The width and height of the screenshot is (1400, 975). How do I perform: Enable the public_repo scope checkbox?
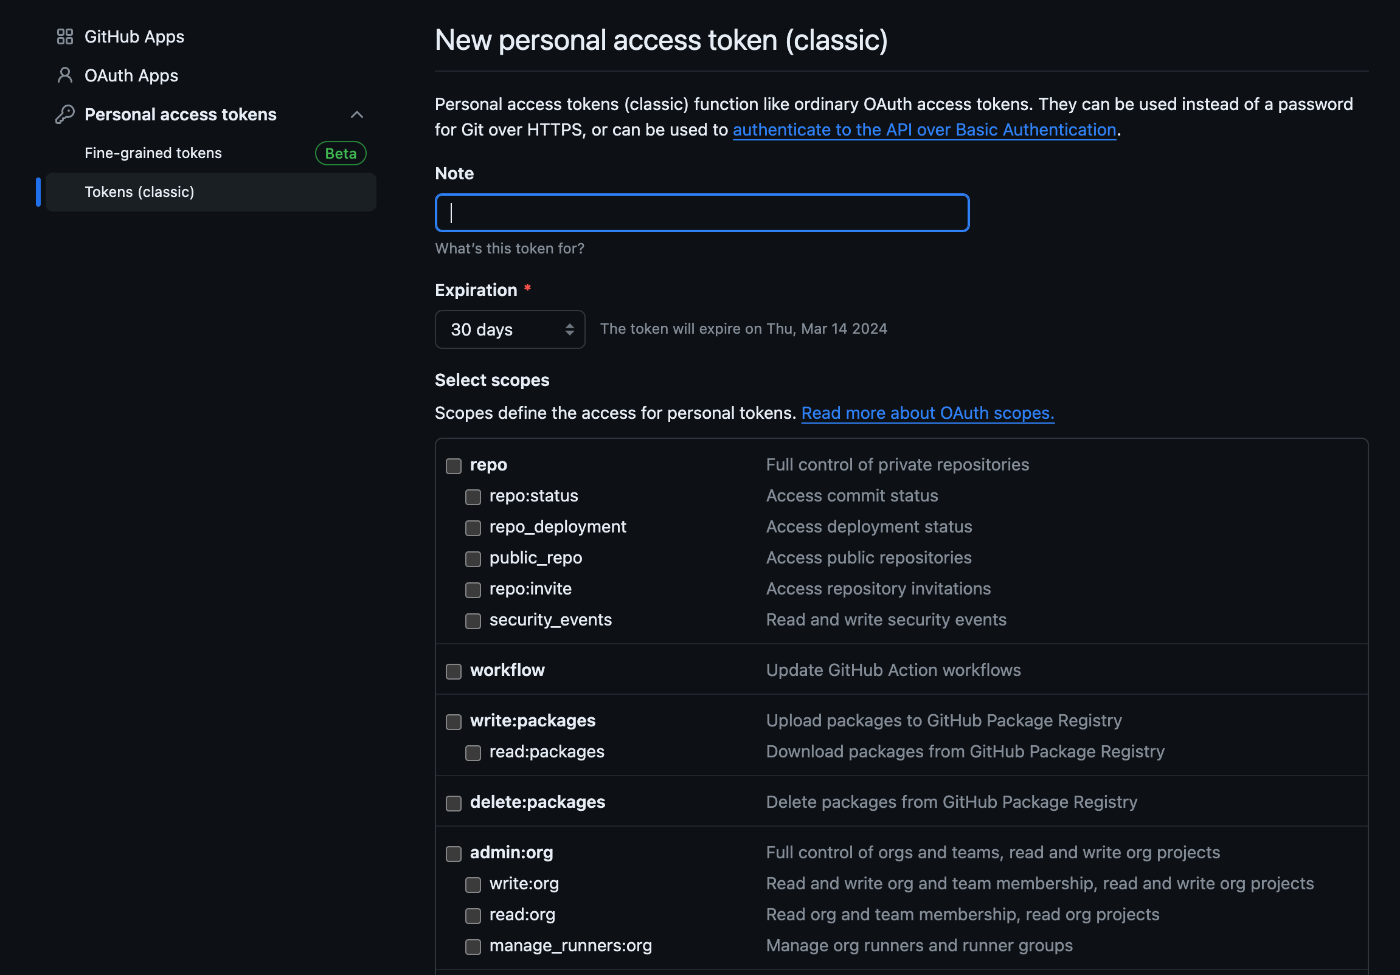tap(473, 559)
